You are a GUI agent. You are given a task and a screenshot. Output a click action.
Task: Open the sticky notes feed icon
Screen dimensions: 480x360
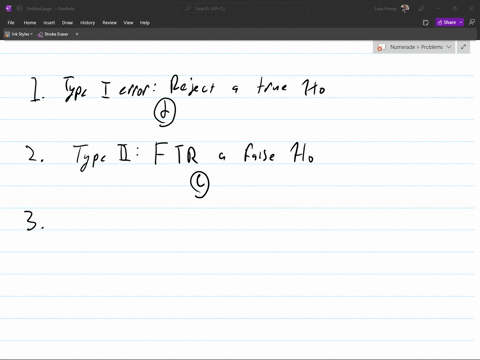coord(426,23)
